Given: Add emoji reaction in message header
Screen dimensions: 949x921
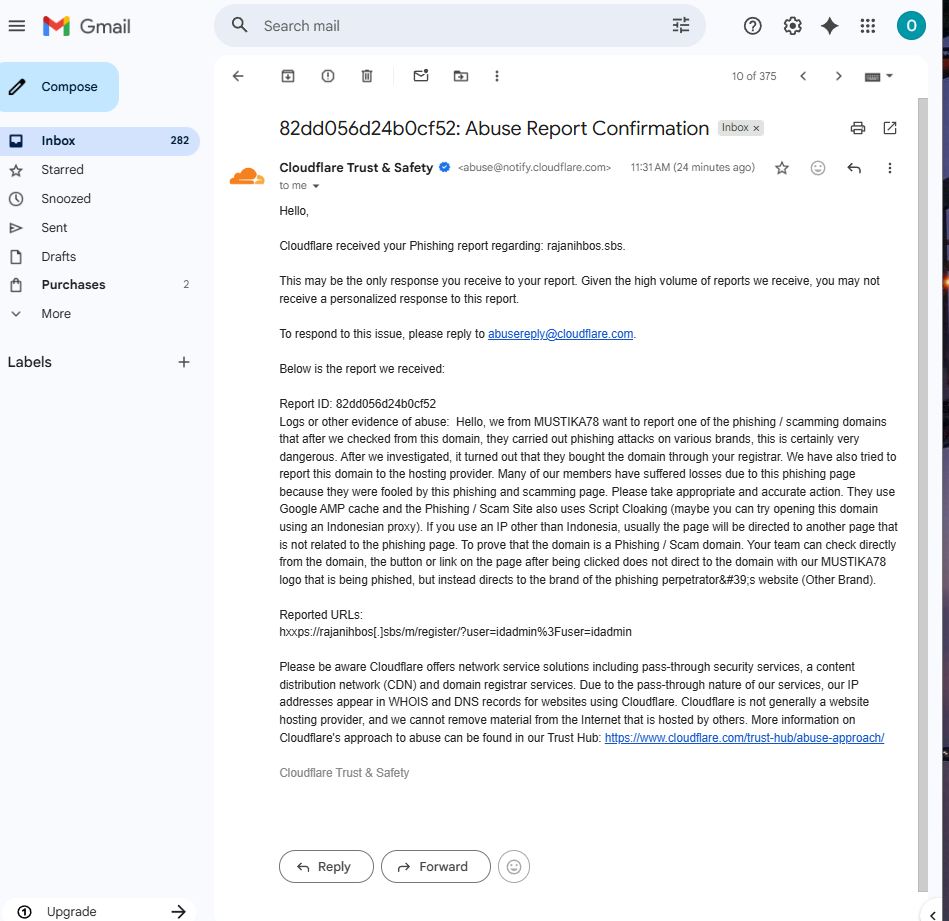Looking at the screenshot, I should (x=818, y=168).
